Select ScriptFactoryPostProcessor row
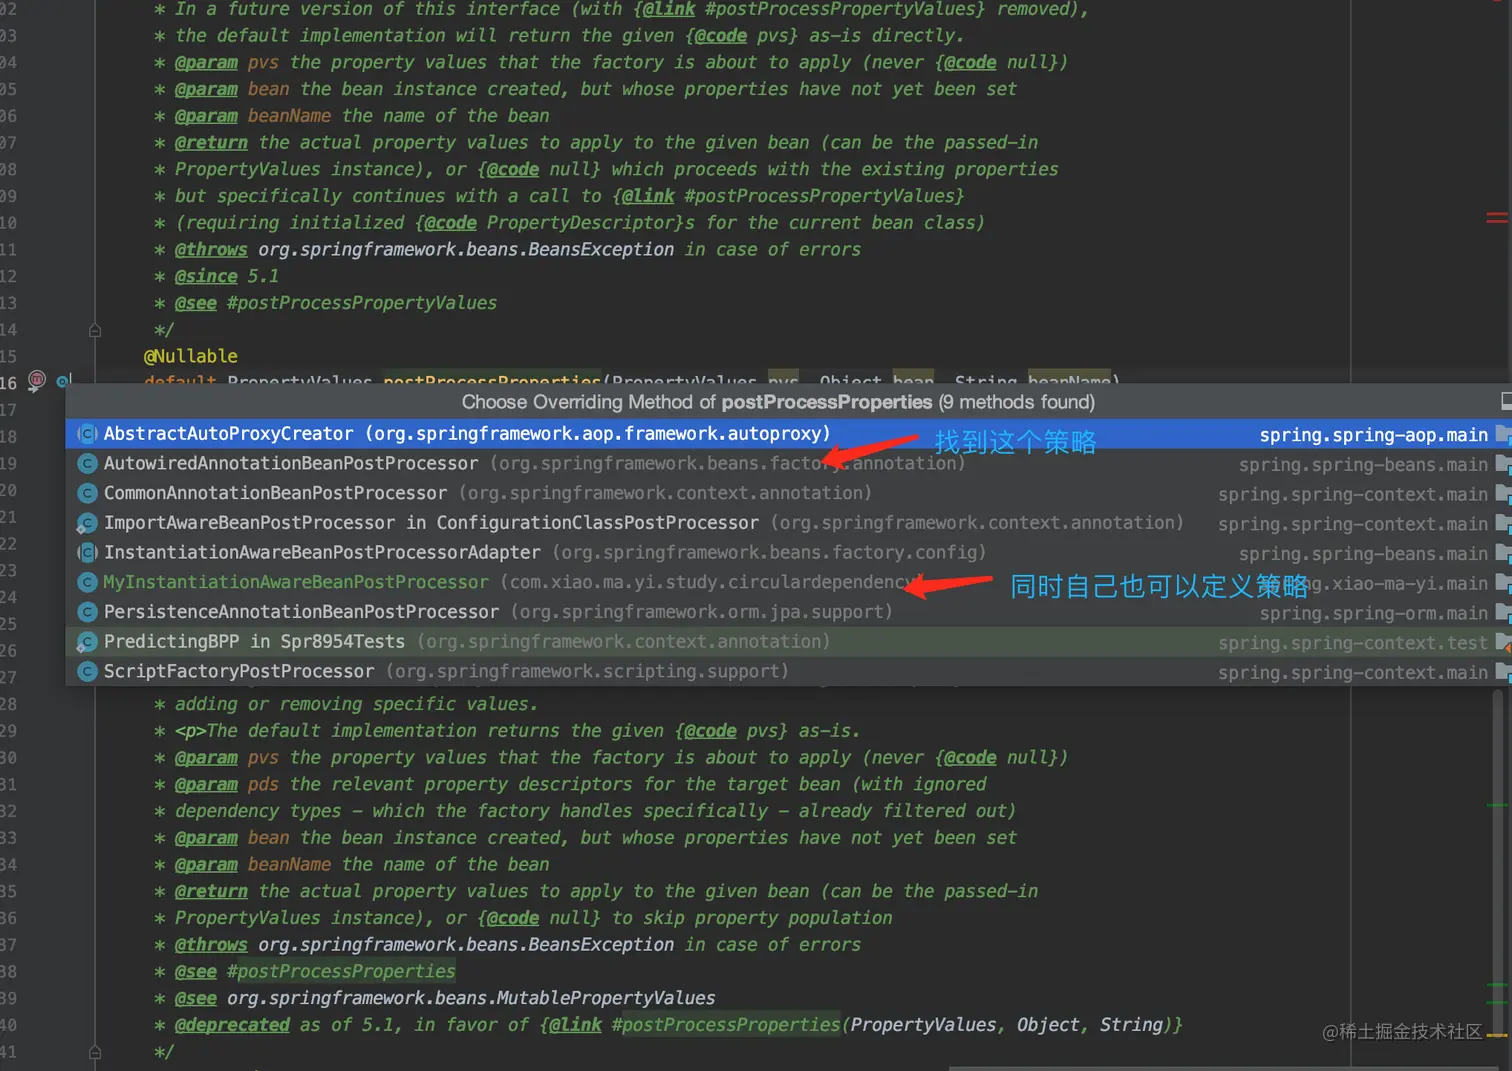The image size is (1512, 1071). click(788, 672)
